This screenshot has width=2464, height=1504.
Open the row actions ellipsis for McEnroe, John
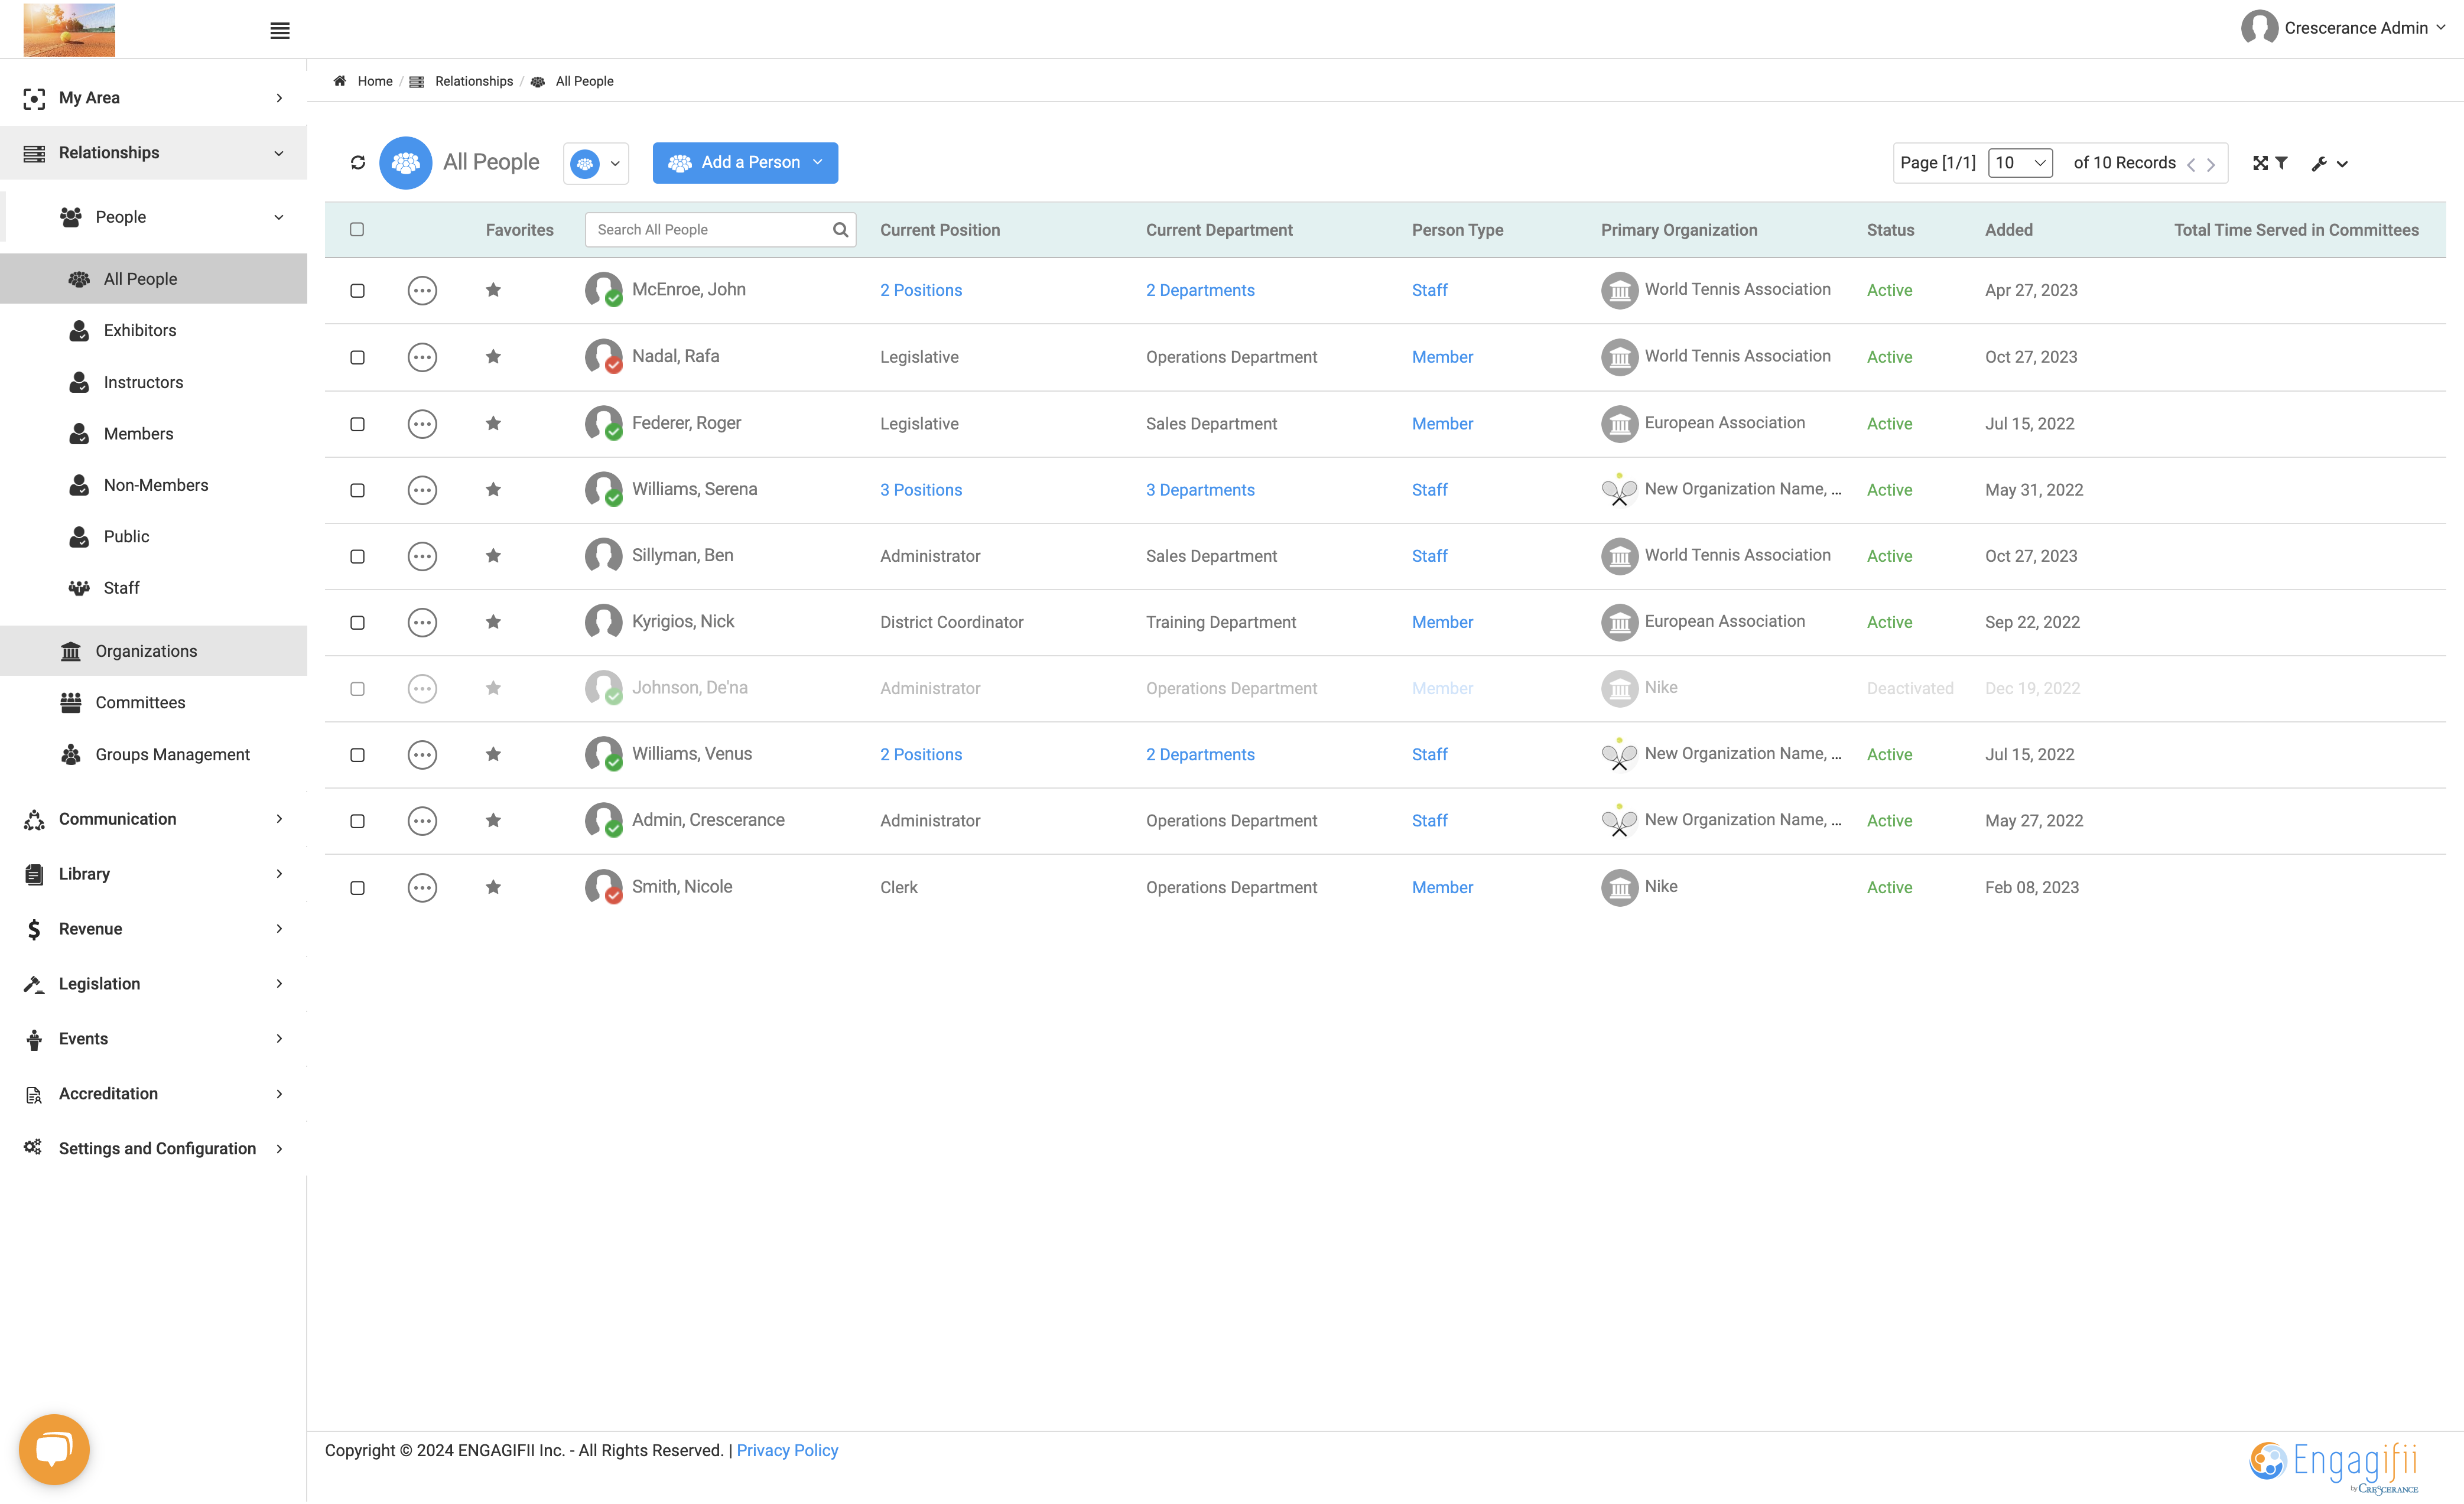coord(422,291)
